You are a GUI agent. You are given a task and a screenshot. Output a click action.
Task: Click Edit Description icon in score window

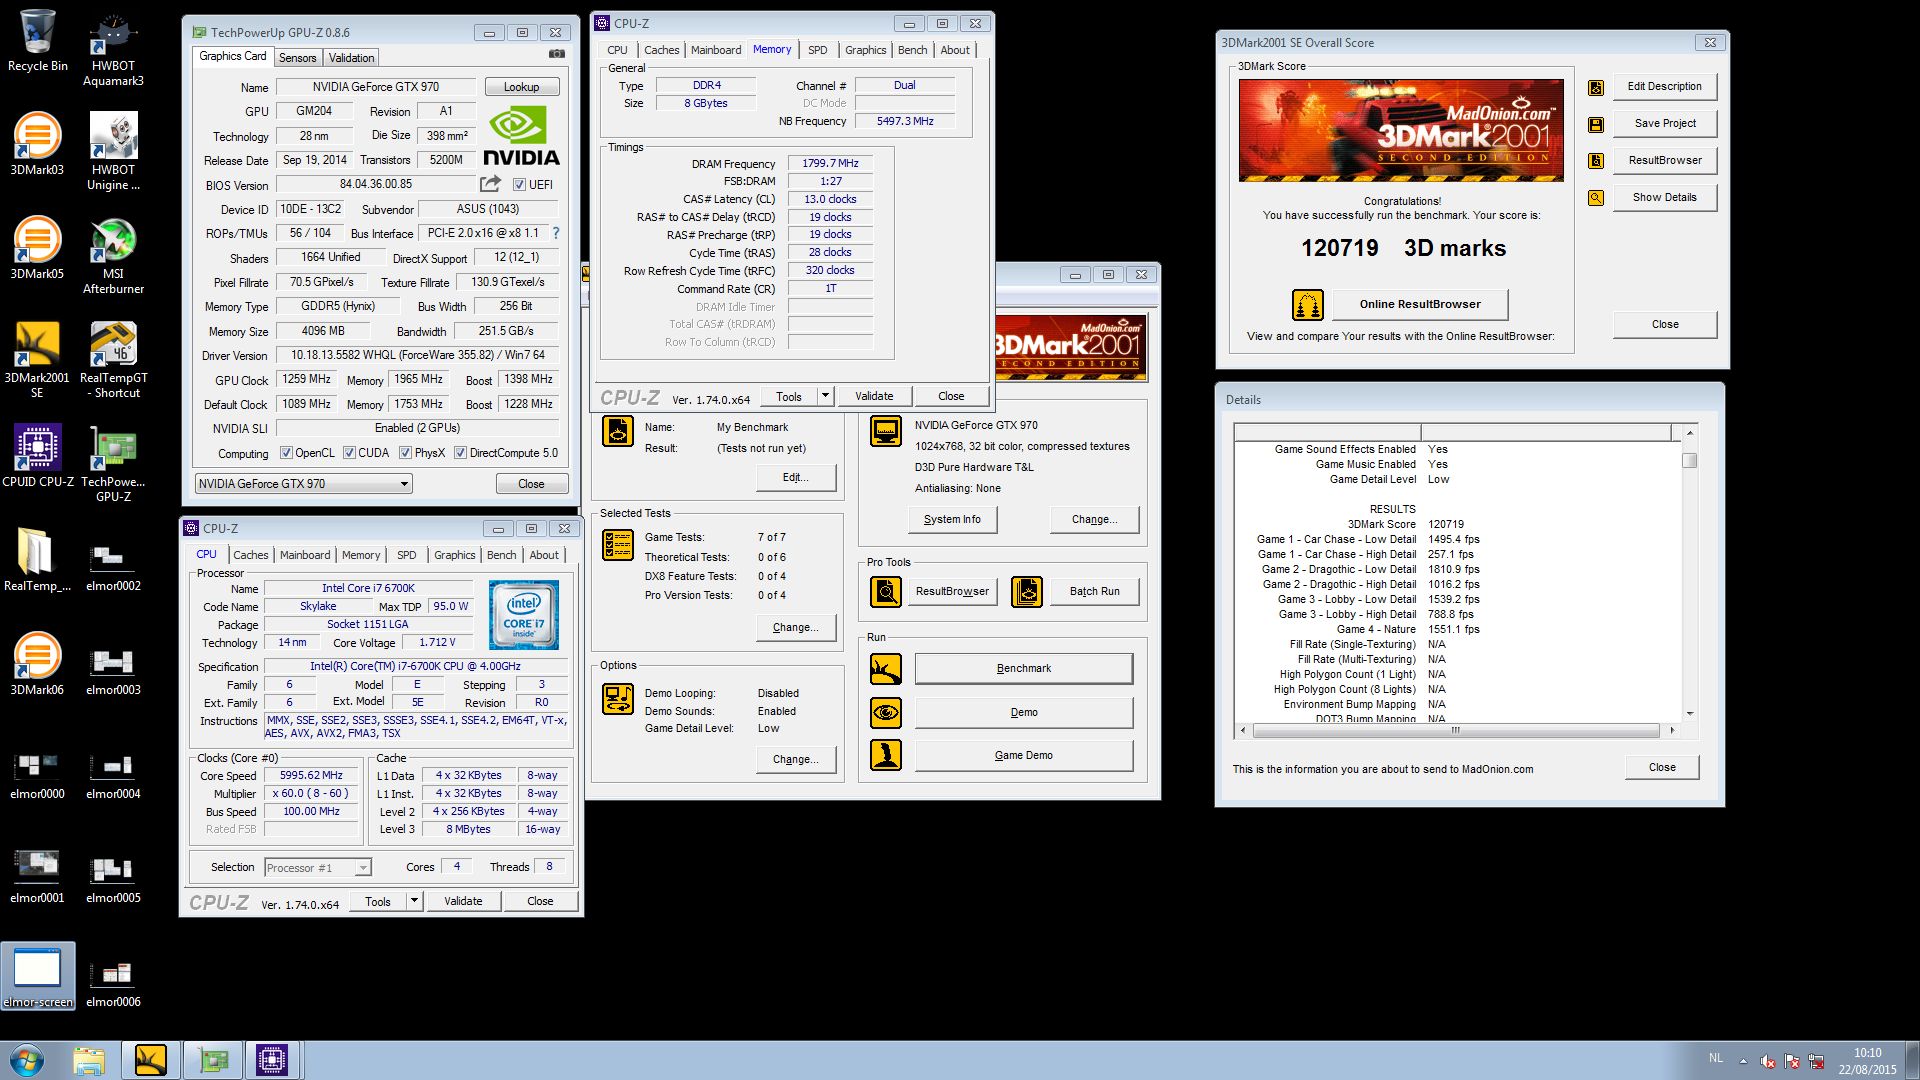pos(1596,87)
